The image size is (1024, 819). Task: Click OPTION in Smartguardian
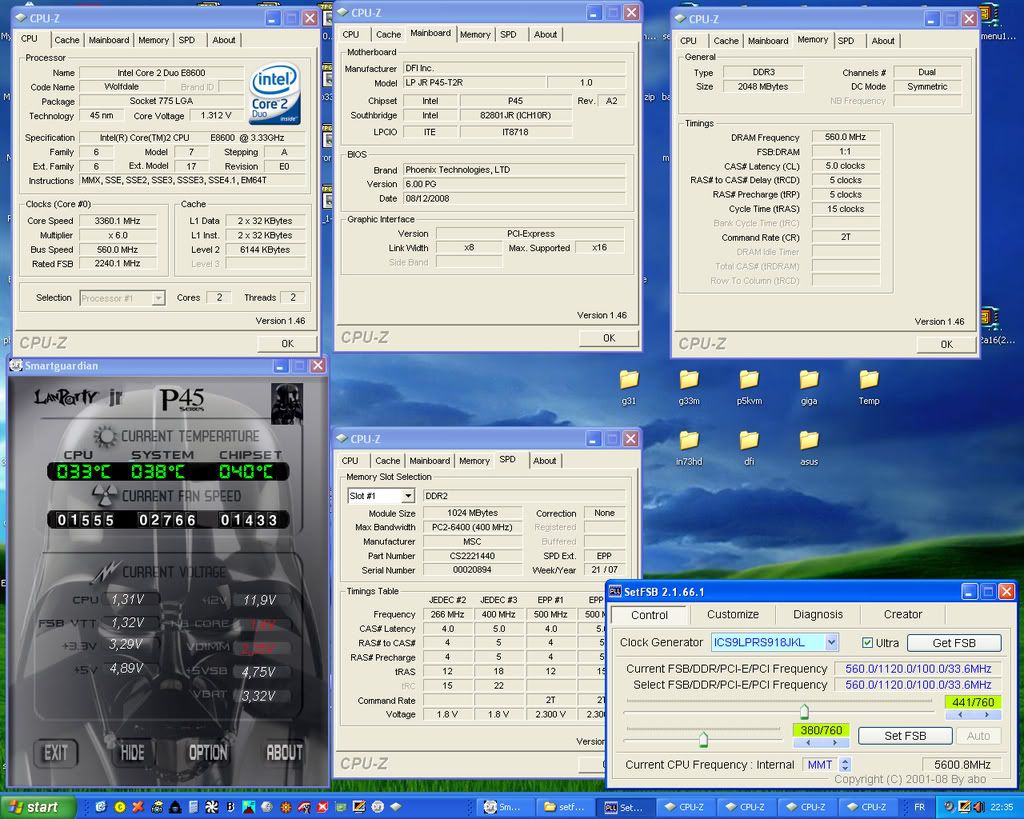pyautogui.click(x=208, y=752)
